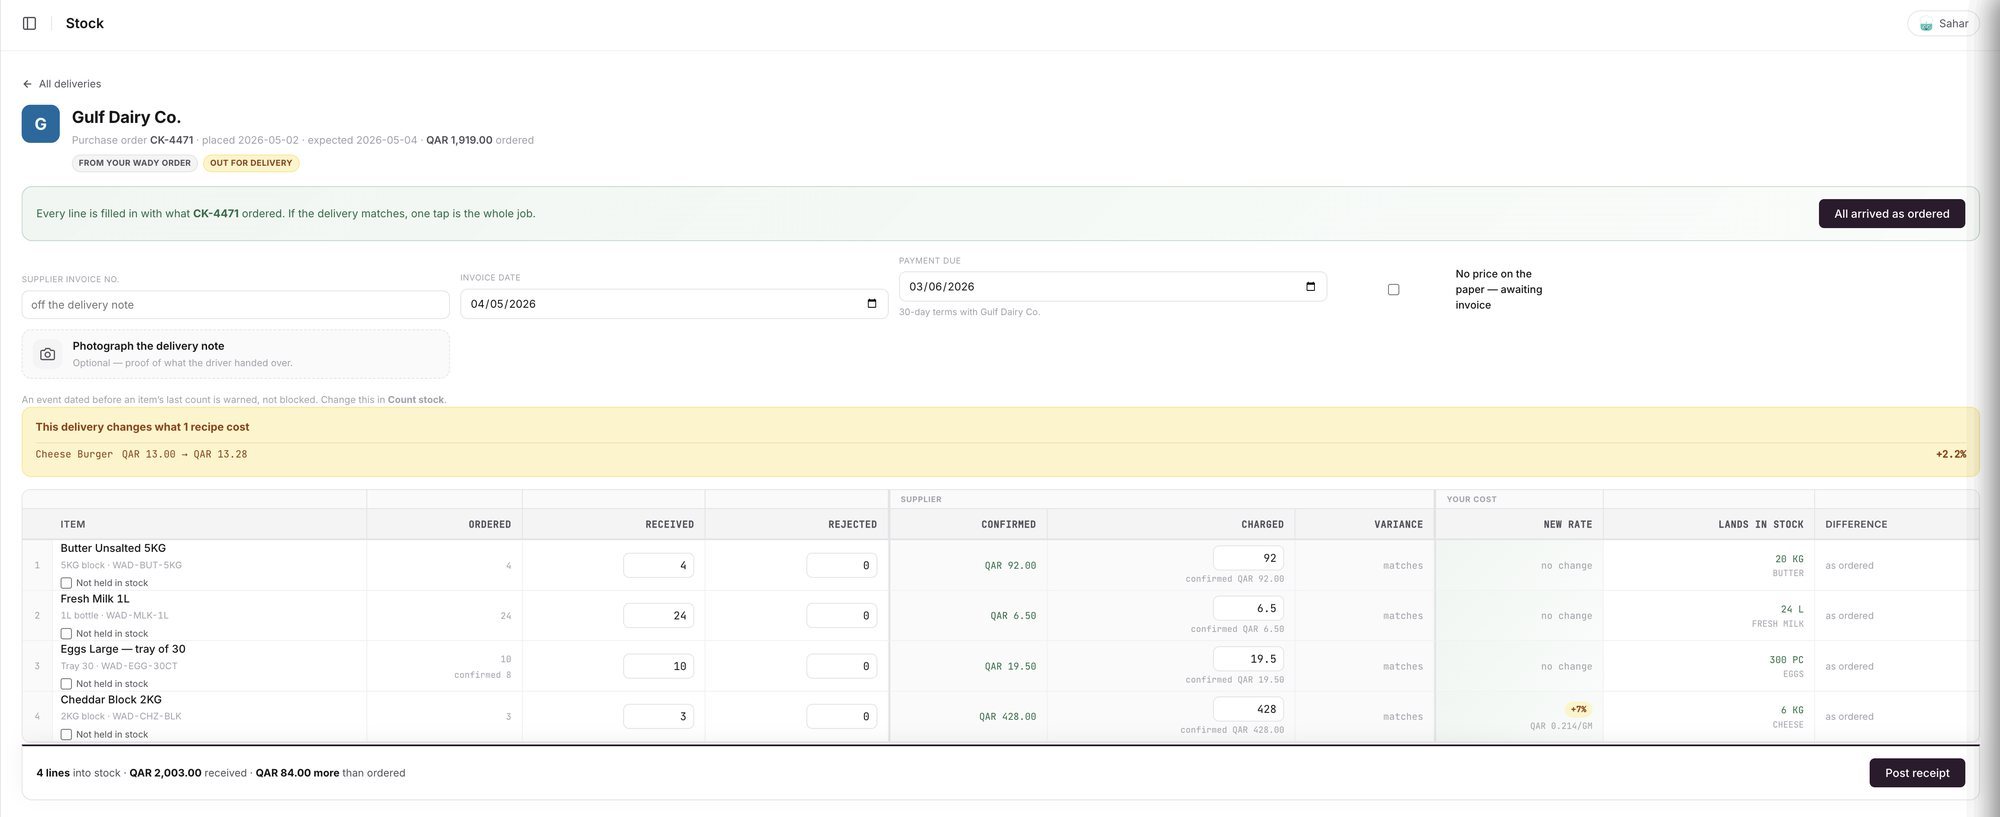Open the payment due calendar picker
The width and height of the screenshot is (2000, 817).
click(1310, 287)
